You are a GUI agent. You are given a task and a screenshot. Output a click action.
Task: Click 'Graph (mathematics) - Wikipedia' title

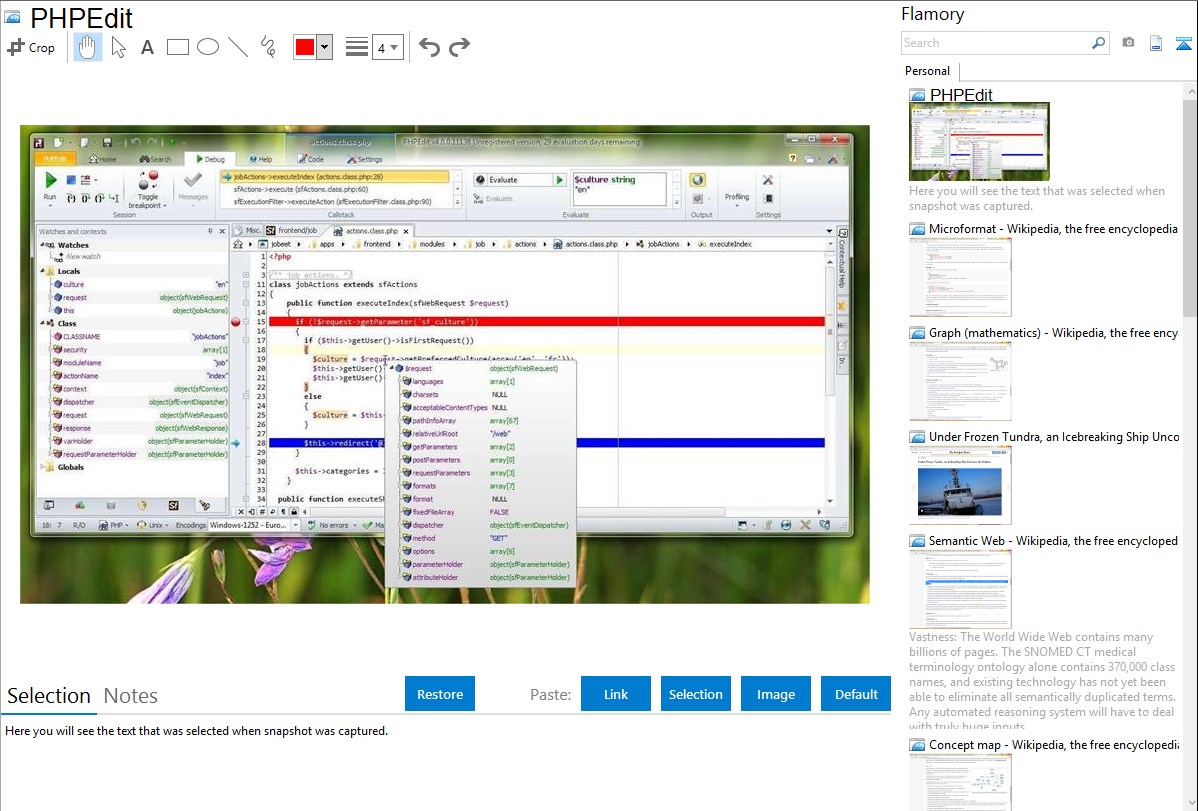[1053, 333]
